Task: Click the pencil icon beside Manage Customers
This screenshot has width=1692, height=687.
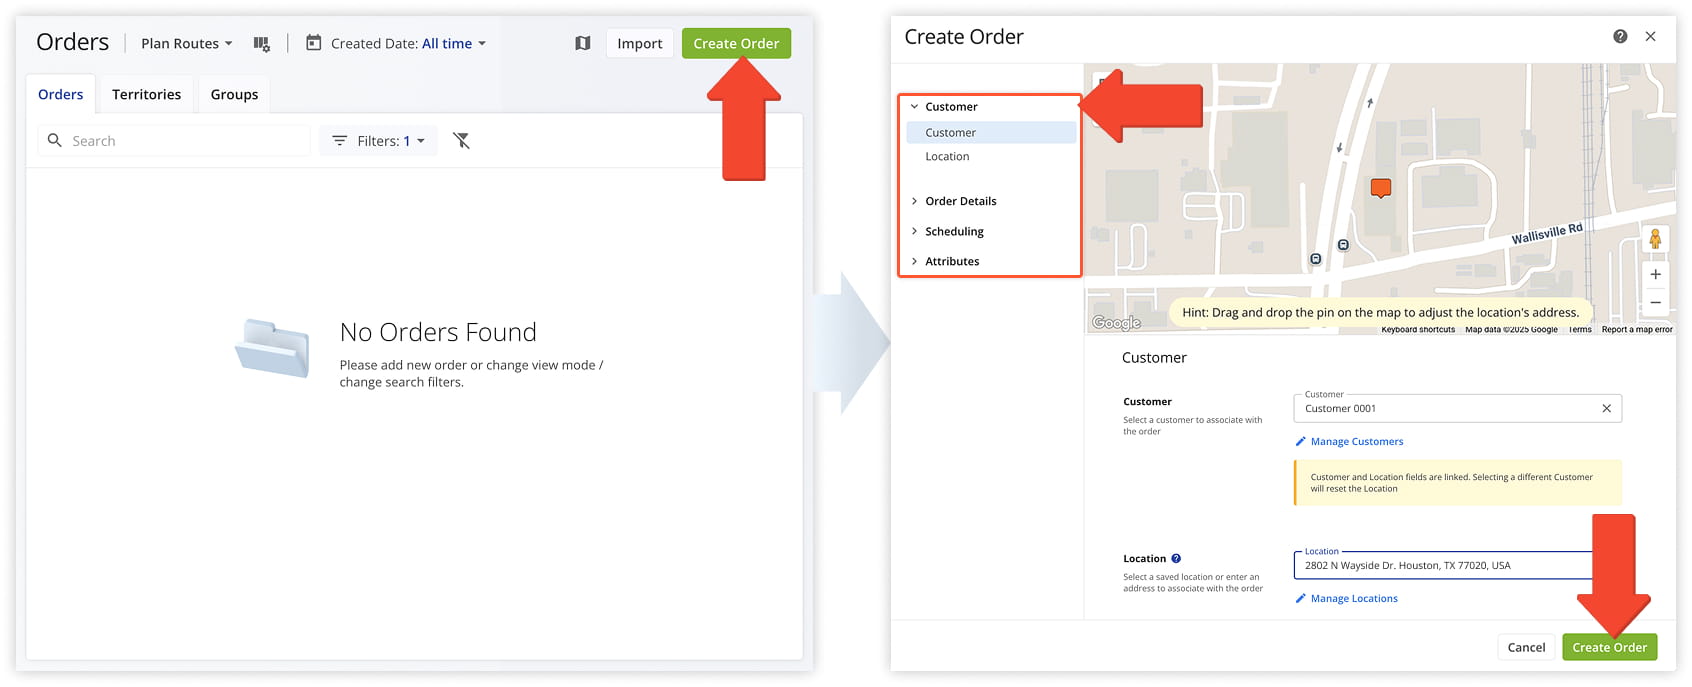Action: 1301,442
